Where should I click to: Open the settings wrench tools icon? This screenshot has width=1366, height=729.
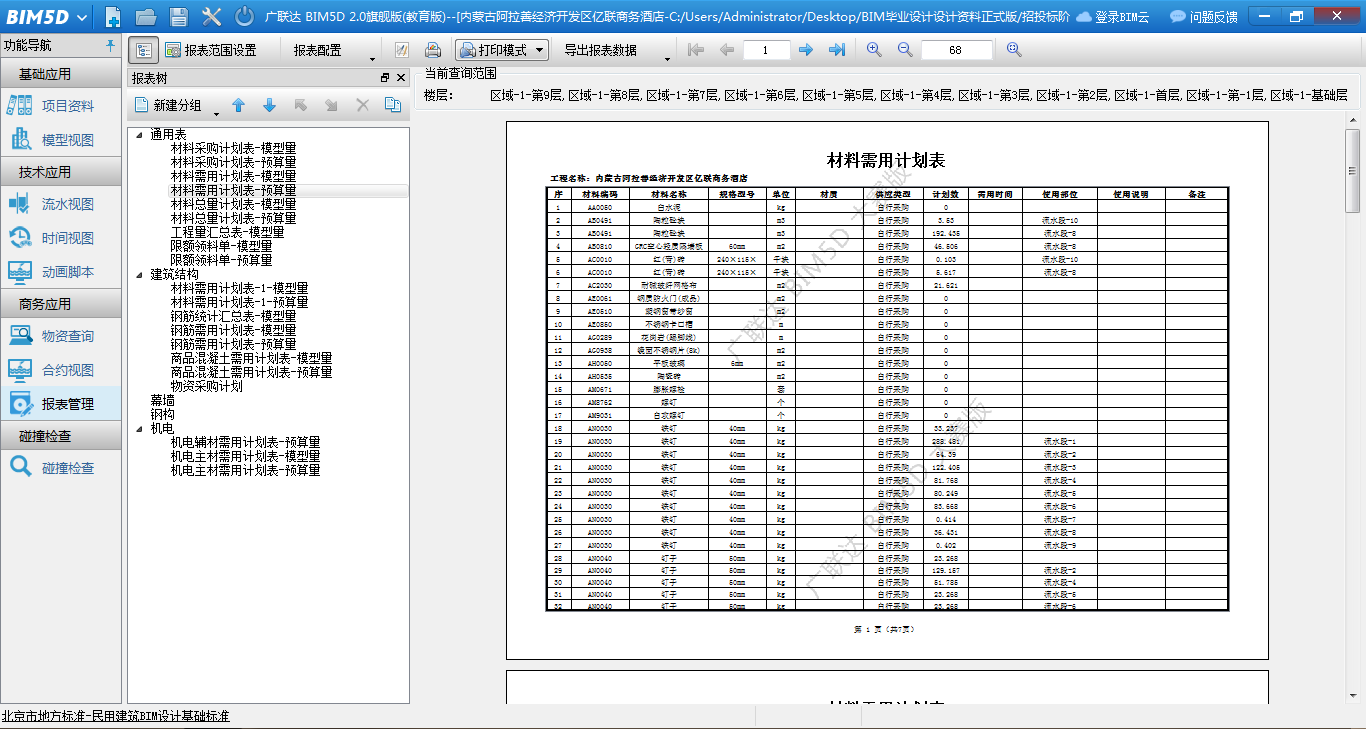(x=211, y=17)
